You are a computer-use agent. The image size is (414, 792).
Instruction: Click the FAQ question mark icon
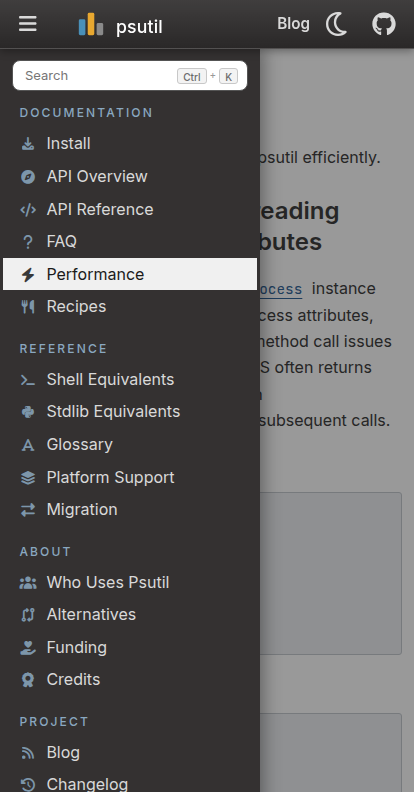point(28,242)
